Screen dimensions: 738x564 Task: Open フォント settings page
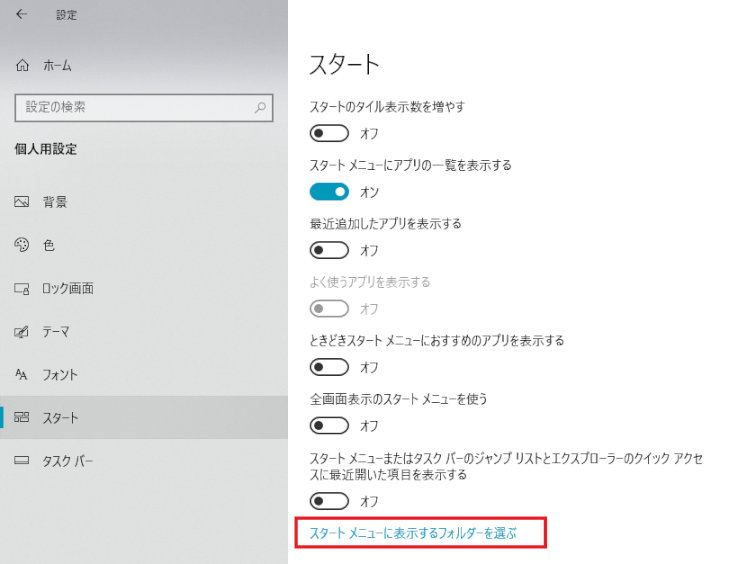pyautogui.click(x=144, y=375)
